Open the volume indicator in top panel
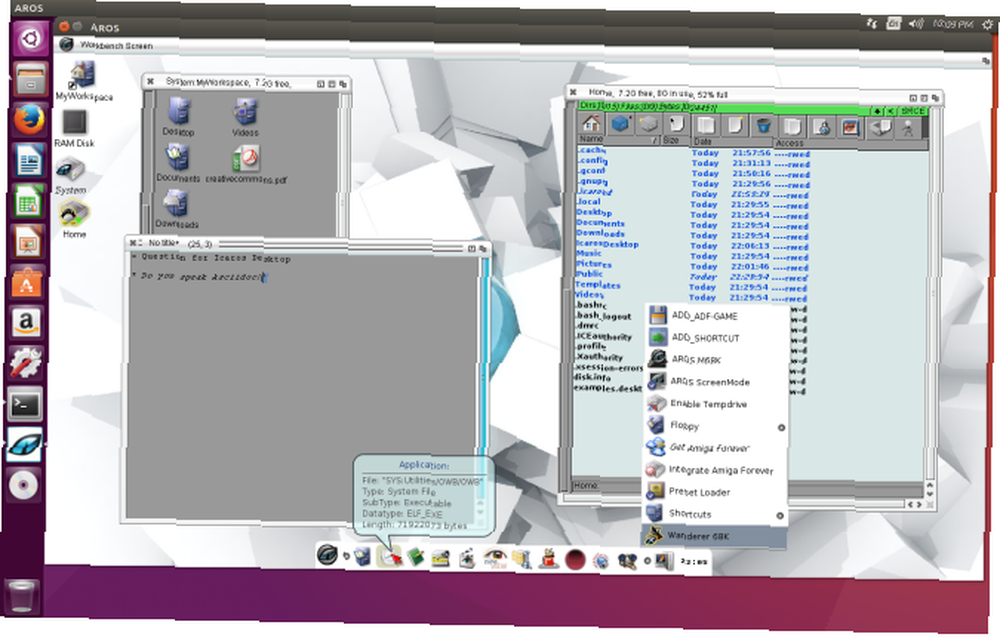This screenshot has width=1000, height=637. 916,24
